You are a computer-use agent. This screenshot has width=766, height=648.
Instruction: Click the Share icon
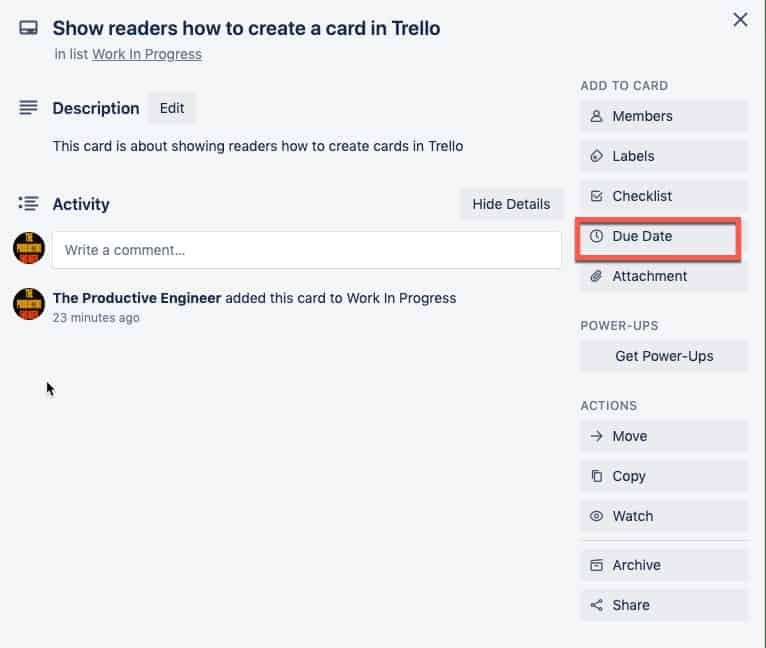(596, 605)
